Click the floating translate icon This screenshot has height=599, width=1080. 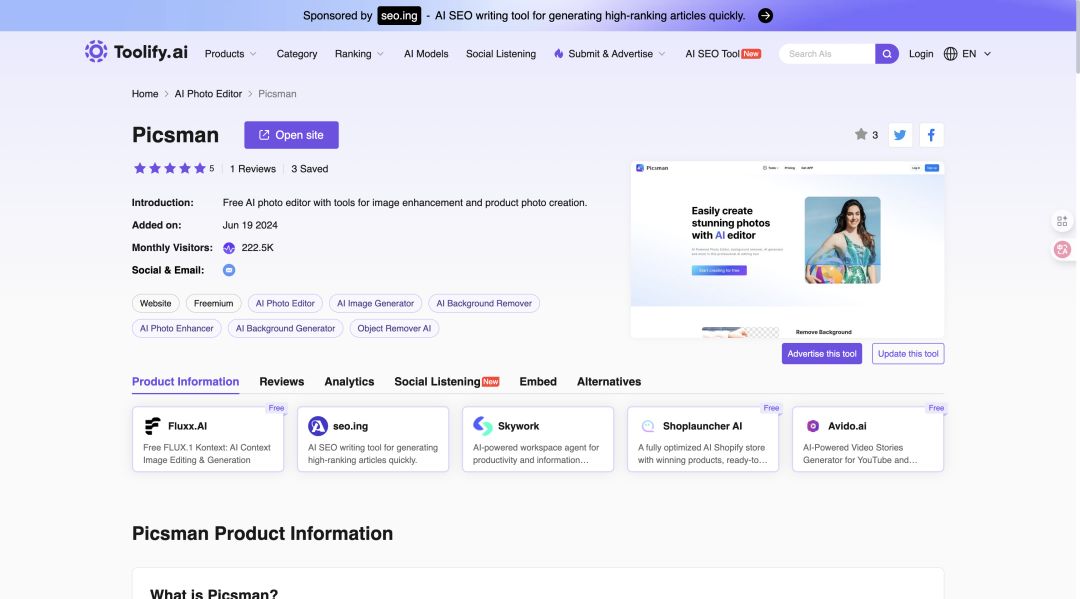(1062, 249)
